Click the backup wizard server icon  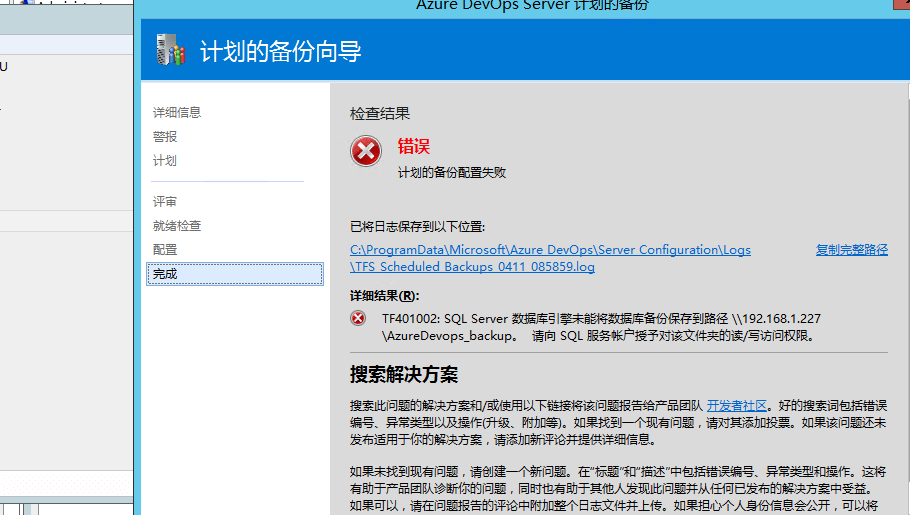click(171, 50)
